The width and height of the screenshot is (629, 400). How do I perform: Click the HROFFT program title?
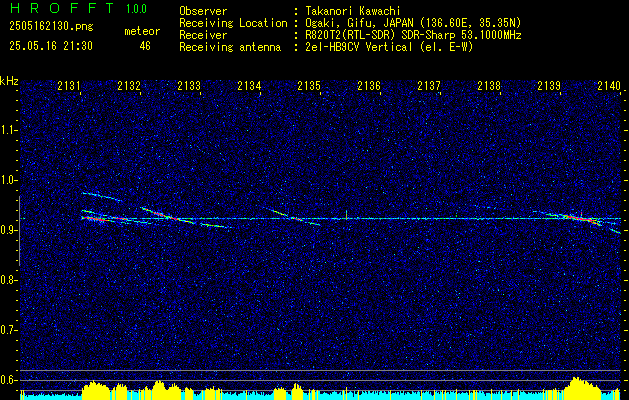coord(61,8)
